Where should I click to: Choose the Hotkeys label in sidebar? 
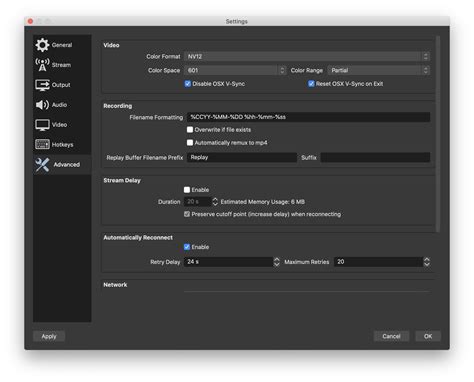click(62, 145)
